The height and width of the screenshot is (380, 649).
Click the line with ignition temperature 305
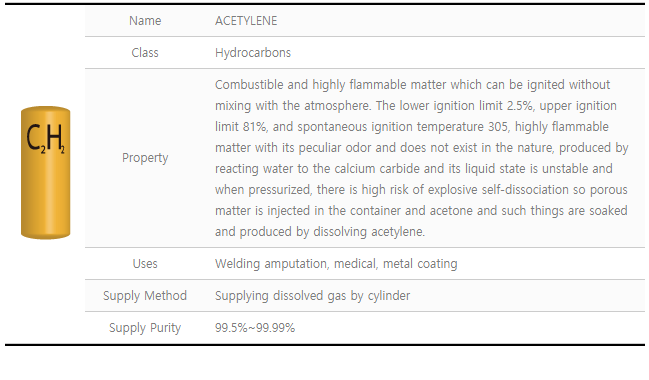[x=412, y=127]
